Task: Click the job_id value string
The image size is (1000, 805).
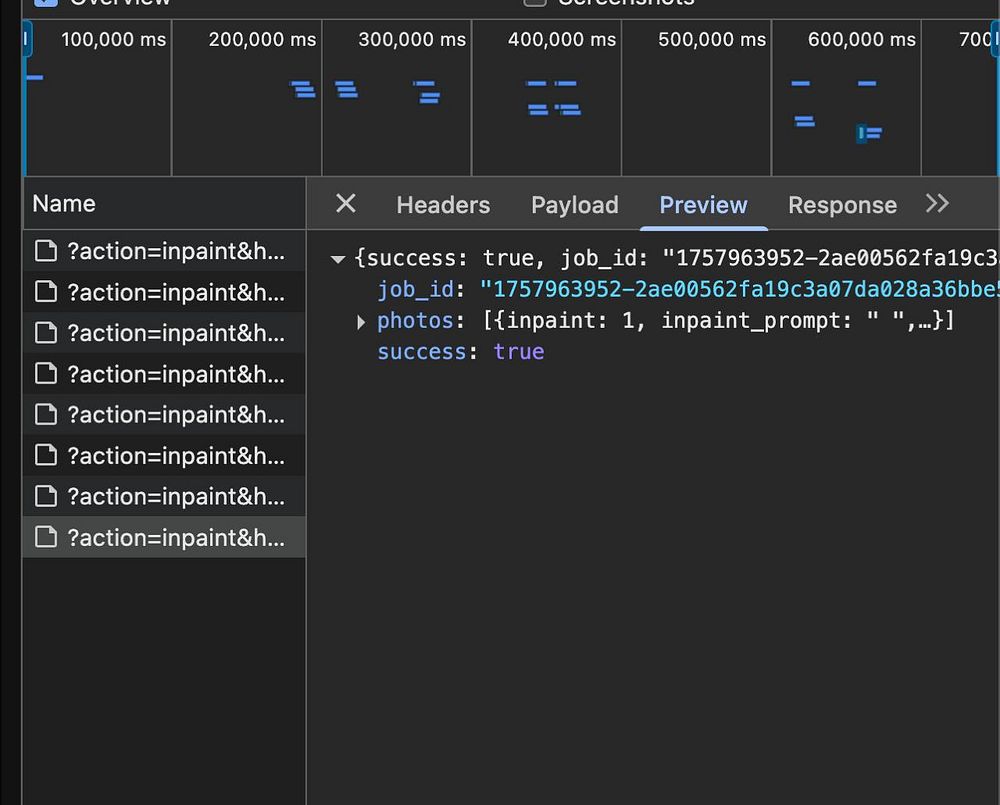Action: [740, 290]
